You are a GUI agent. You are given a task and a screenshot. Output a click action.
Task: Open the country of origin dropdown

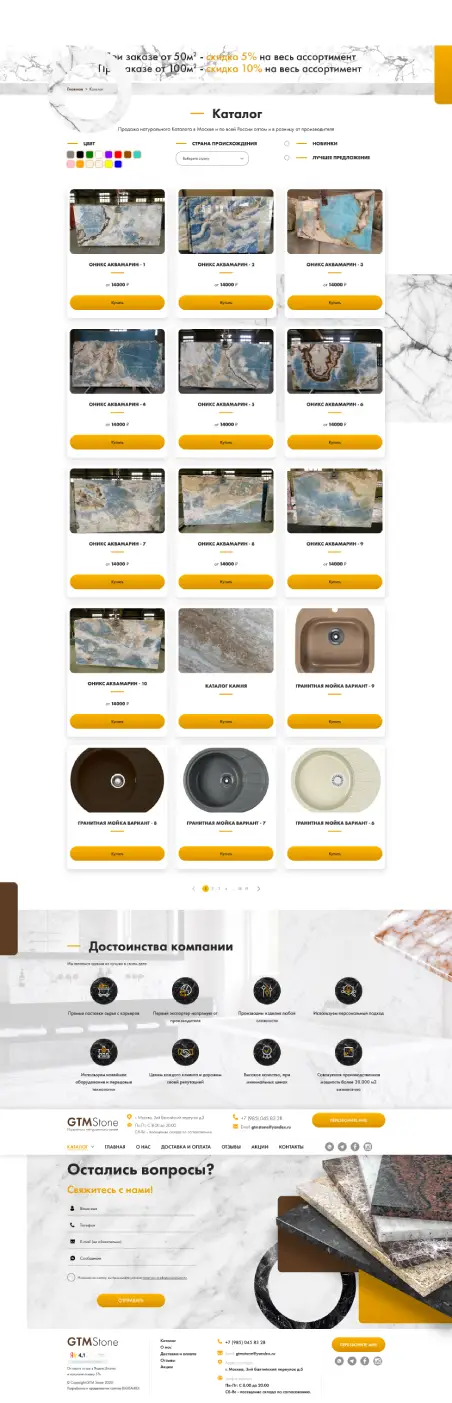212,158
